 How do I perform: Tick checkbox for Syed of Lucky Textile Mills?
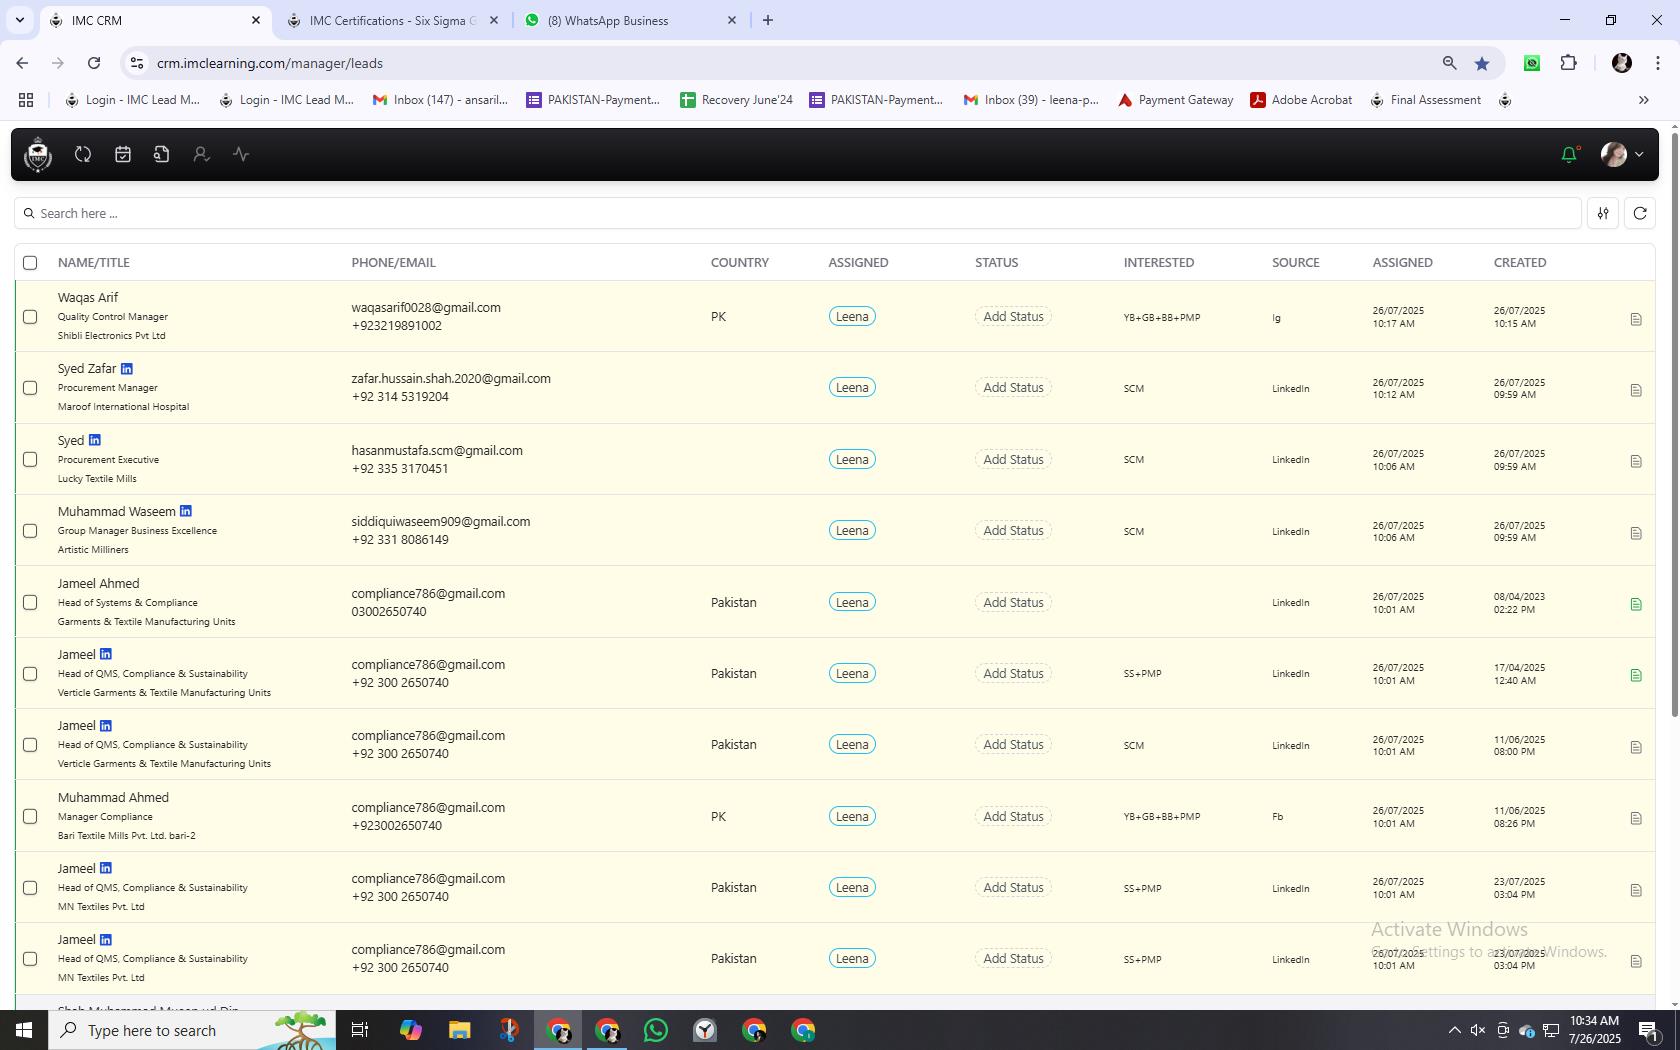[x=30, y=459]
